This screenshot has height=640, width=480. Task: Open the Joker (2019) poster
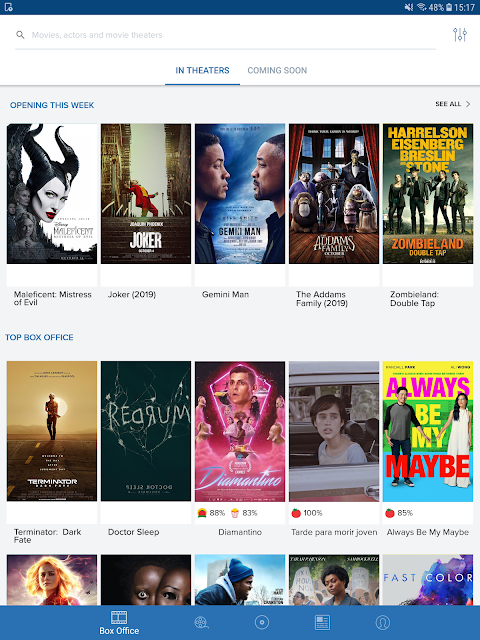click(x=146, y=194)
